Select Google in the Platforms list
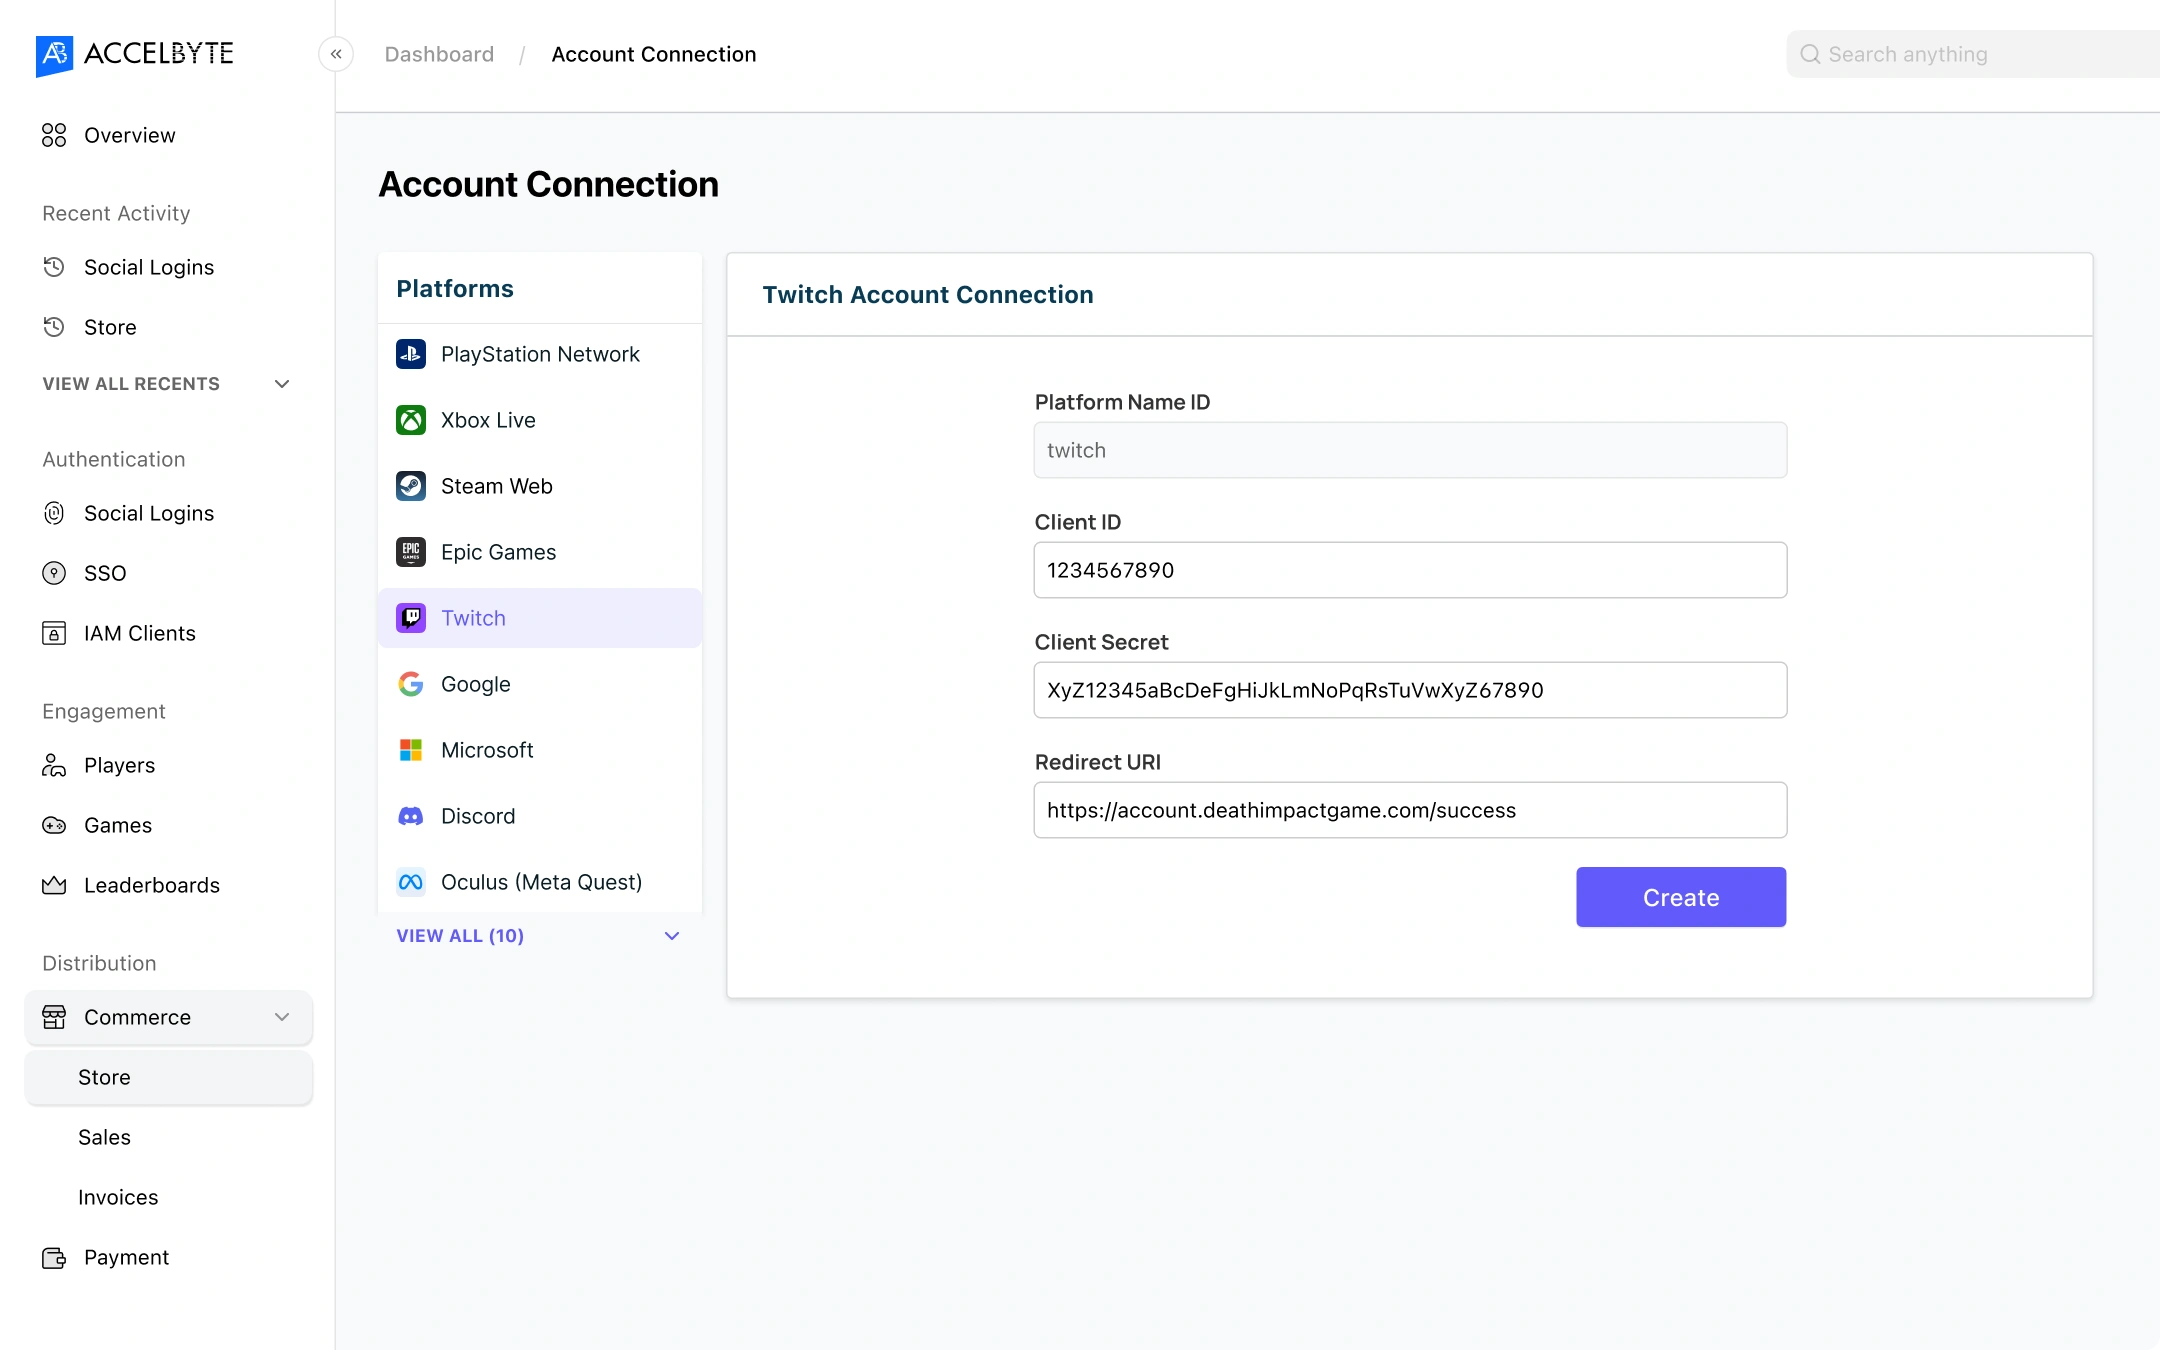Screen dimensions: 2160x1350 point(476,684)
